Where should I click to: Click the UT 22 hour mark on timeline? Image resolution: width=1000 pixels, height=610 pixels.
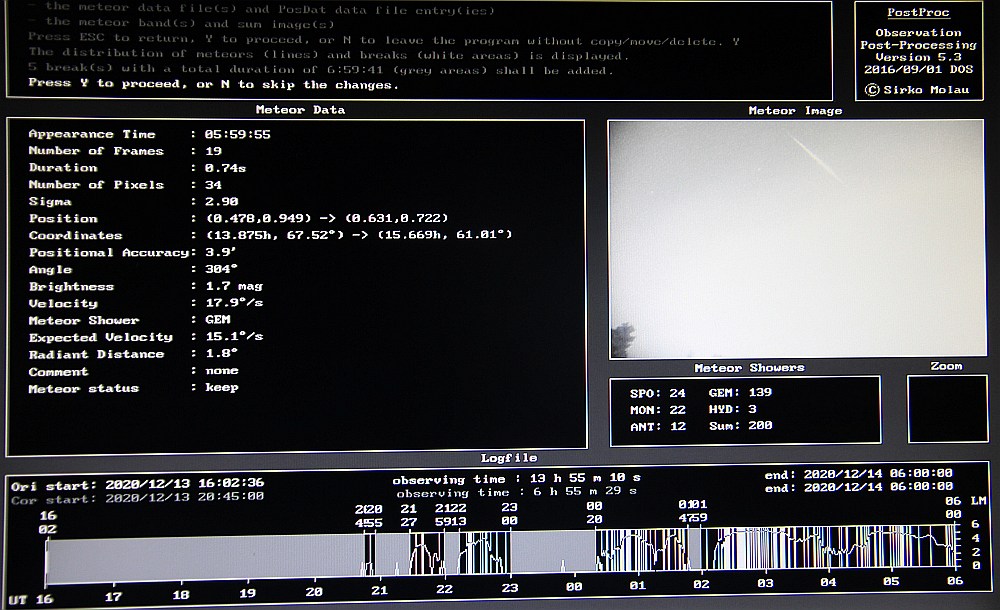pos(444,591)
